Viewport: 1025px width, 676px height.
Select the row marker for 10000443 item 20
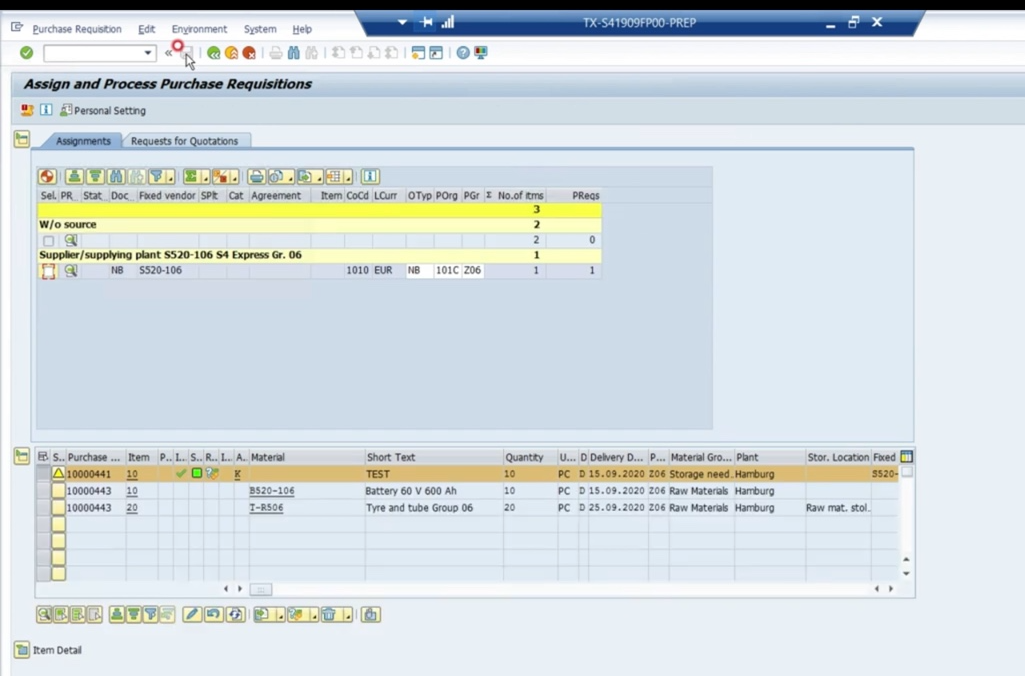[x=44, y=507]
